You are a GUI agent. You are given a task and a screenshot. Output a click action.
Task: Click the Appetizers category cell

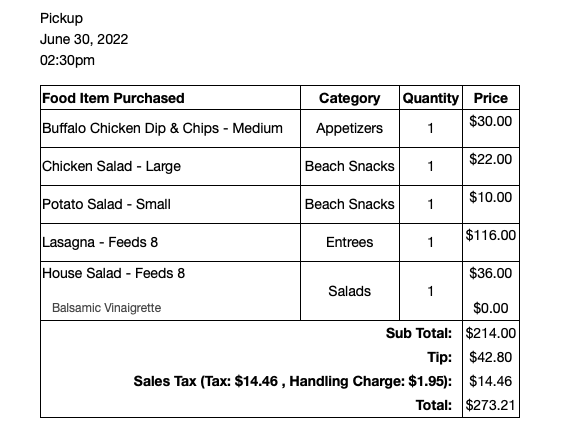coord(349,128)
